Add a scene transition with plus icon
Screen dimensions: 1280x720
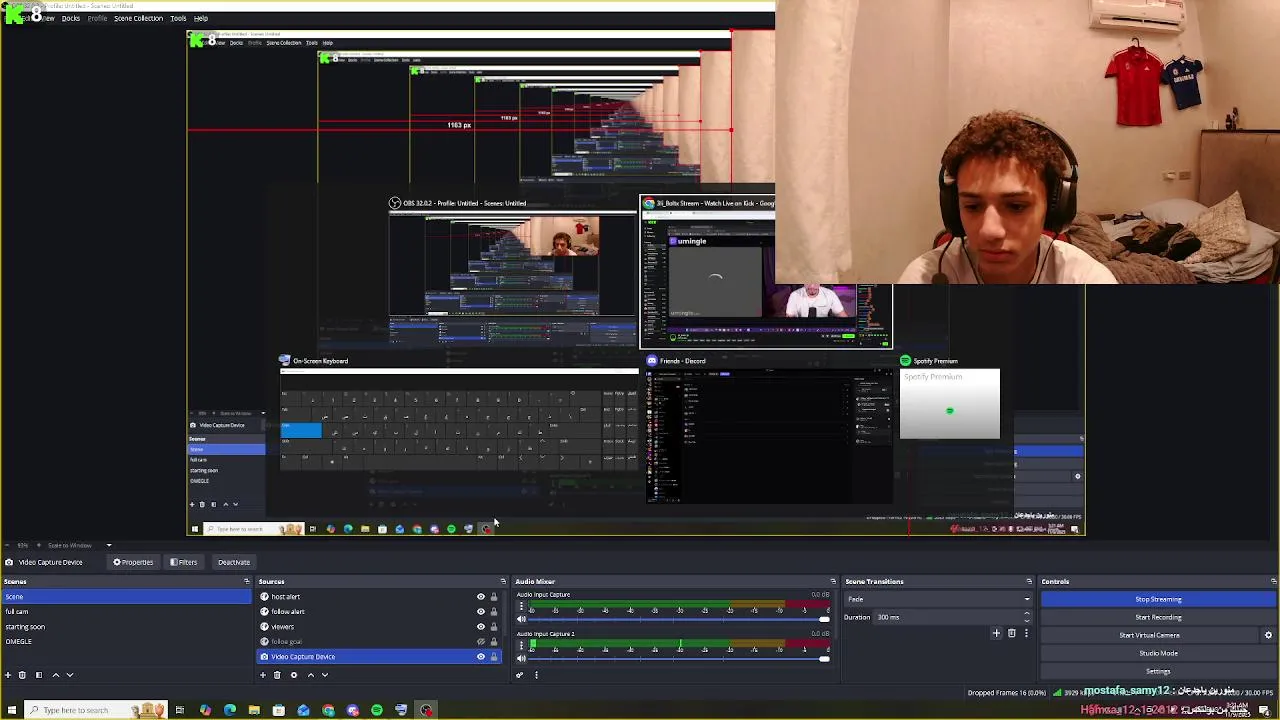(x=996, y=633)
